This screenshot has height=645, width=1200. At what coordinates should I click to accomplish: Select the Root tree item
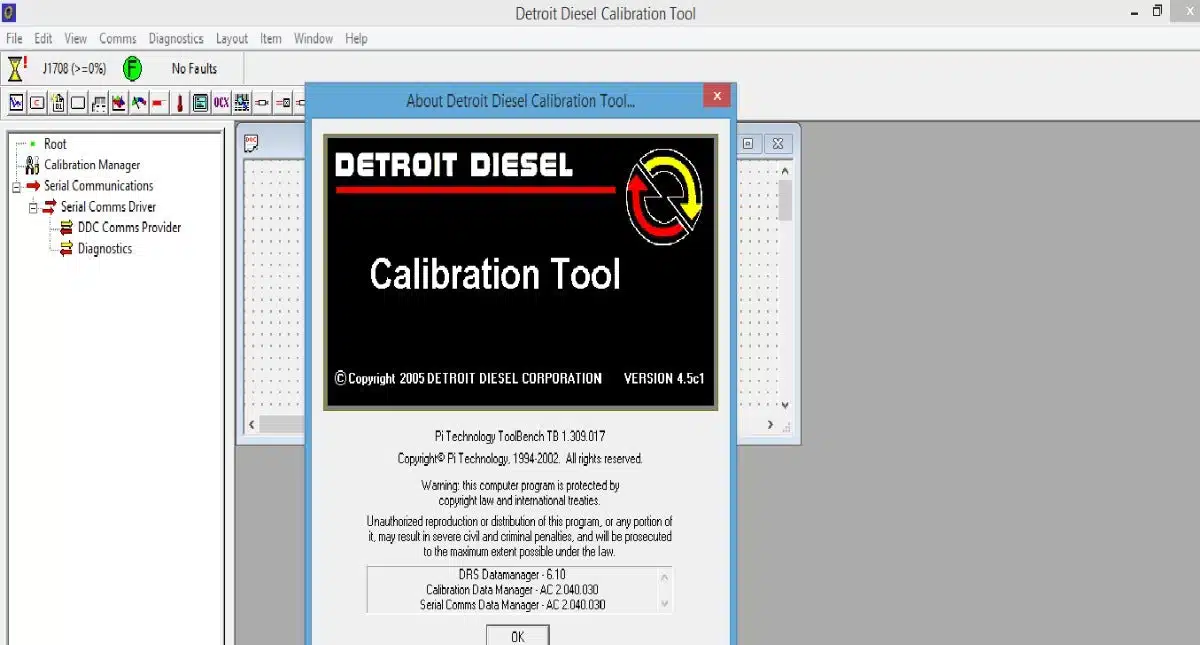(55, 144)
